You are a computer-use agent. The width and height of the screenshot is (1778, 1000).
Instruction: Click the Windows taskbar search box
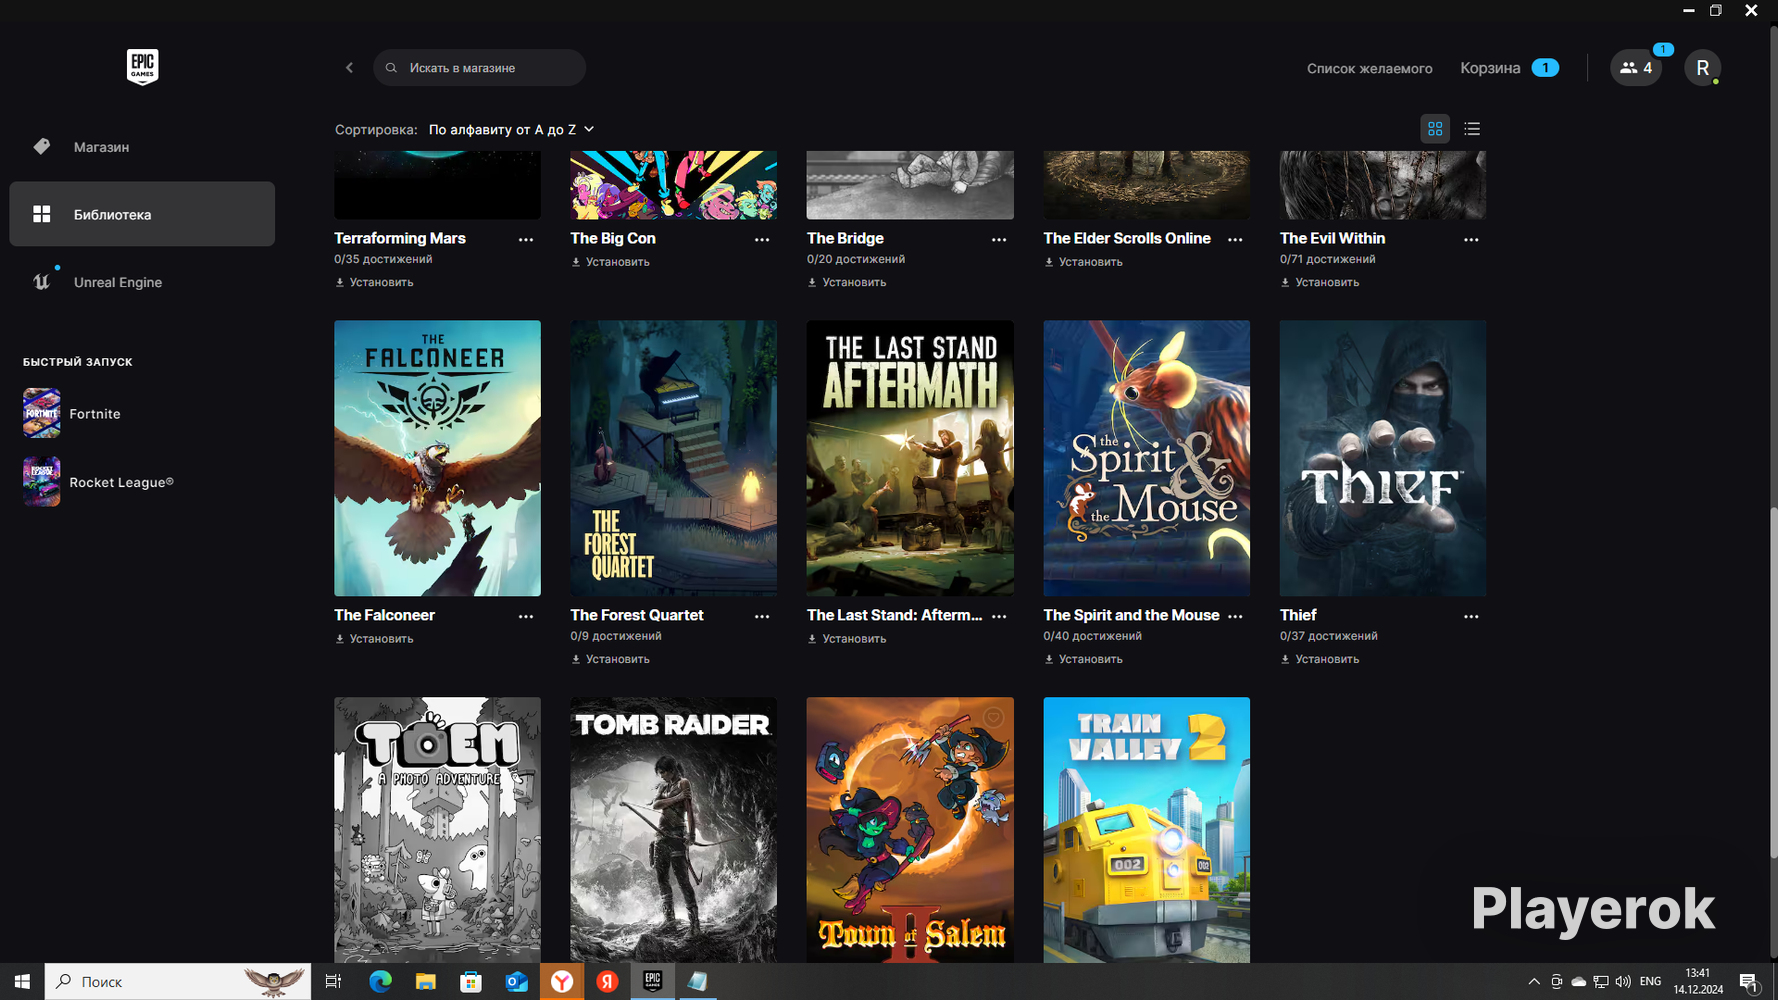[178, 982]
